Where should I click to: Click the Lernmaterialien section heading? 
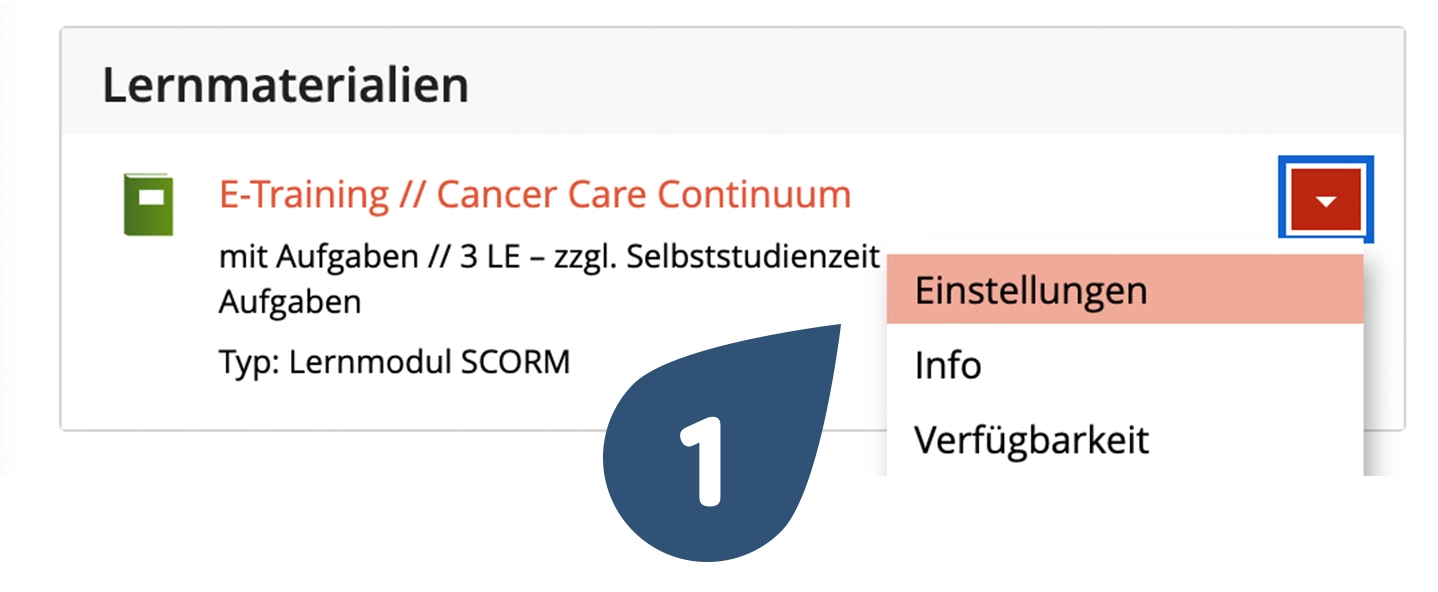click(x=286, y=86)
